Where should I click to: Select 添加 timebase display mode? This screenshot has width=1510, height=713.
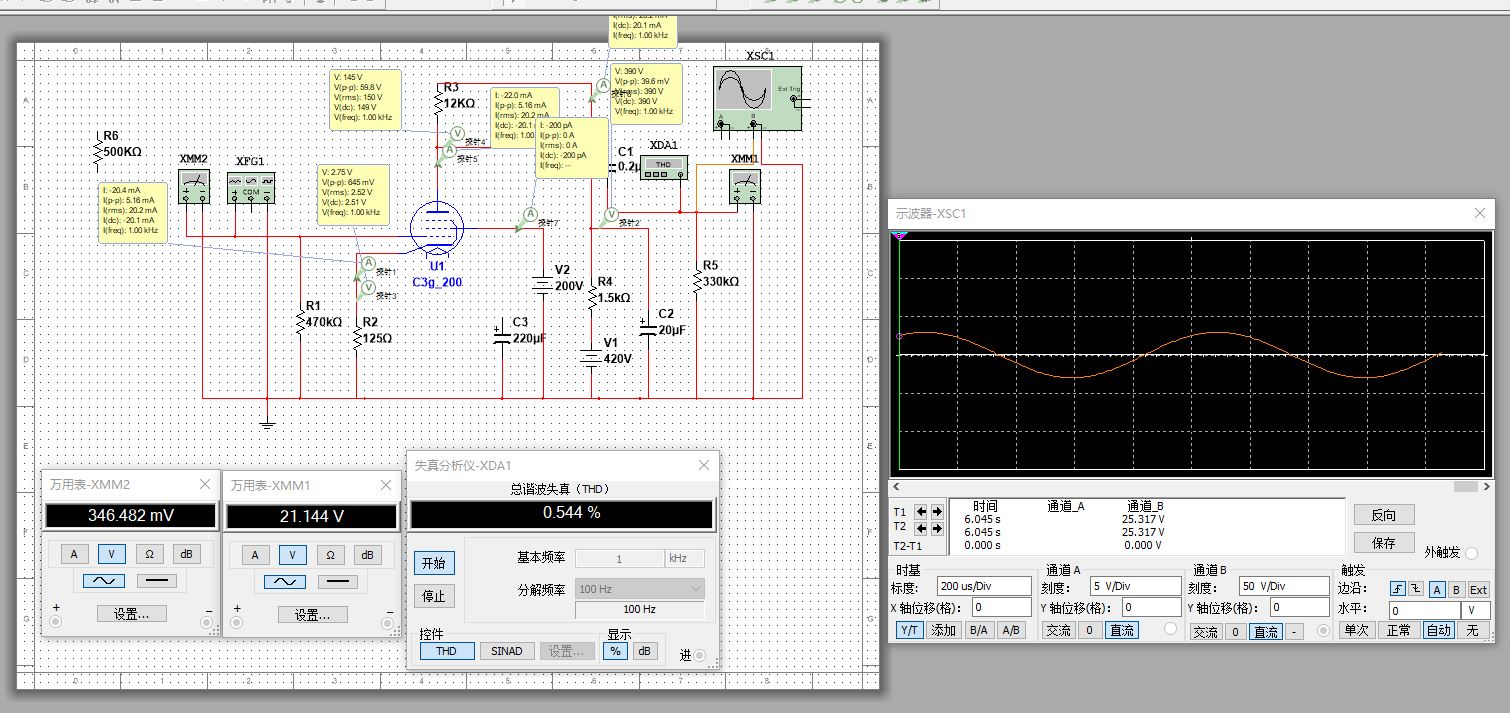coord(944,630)
